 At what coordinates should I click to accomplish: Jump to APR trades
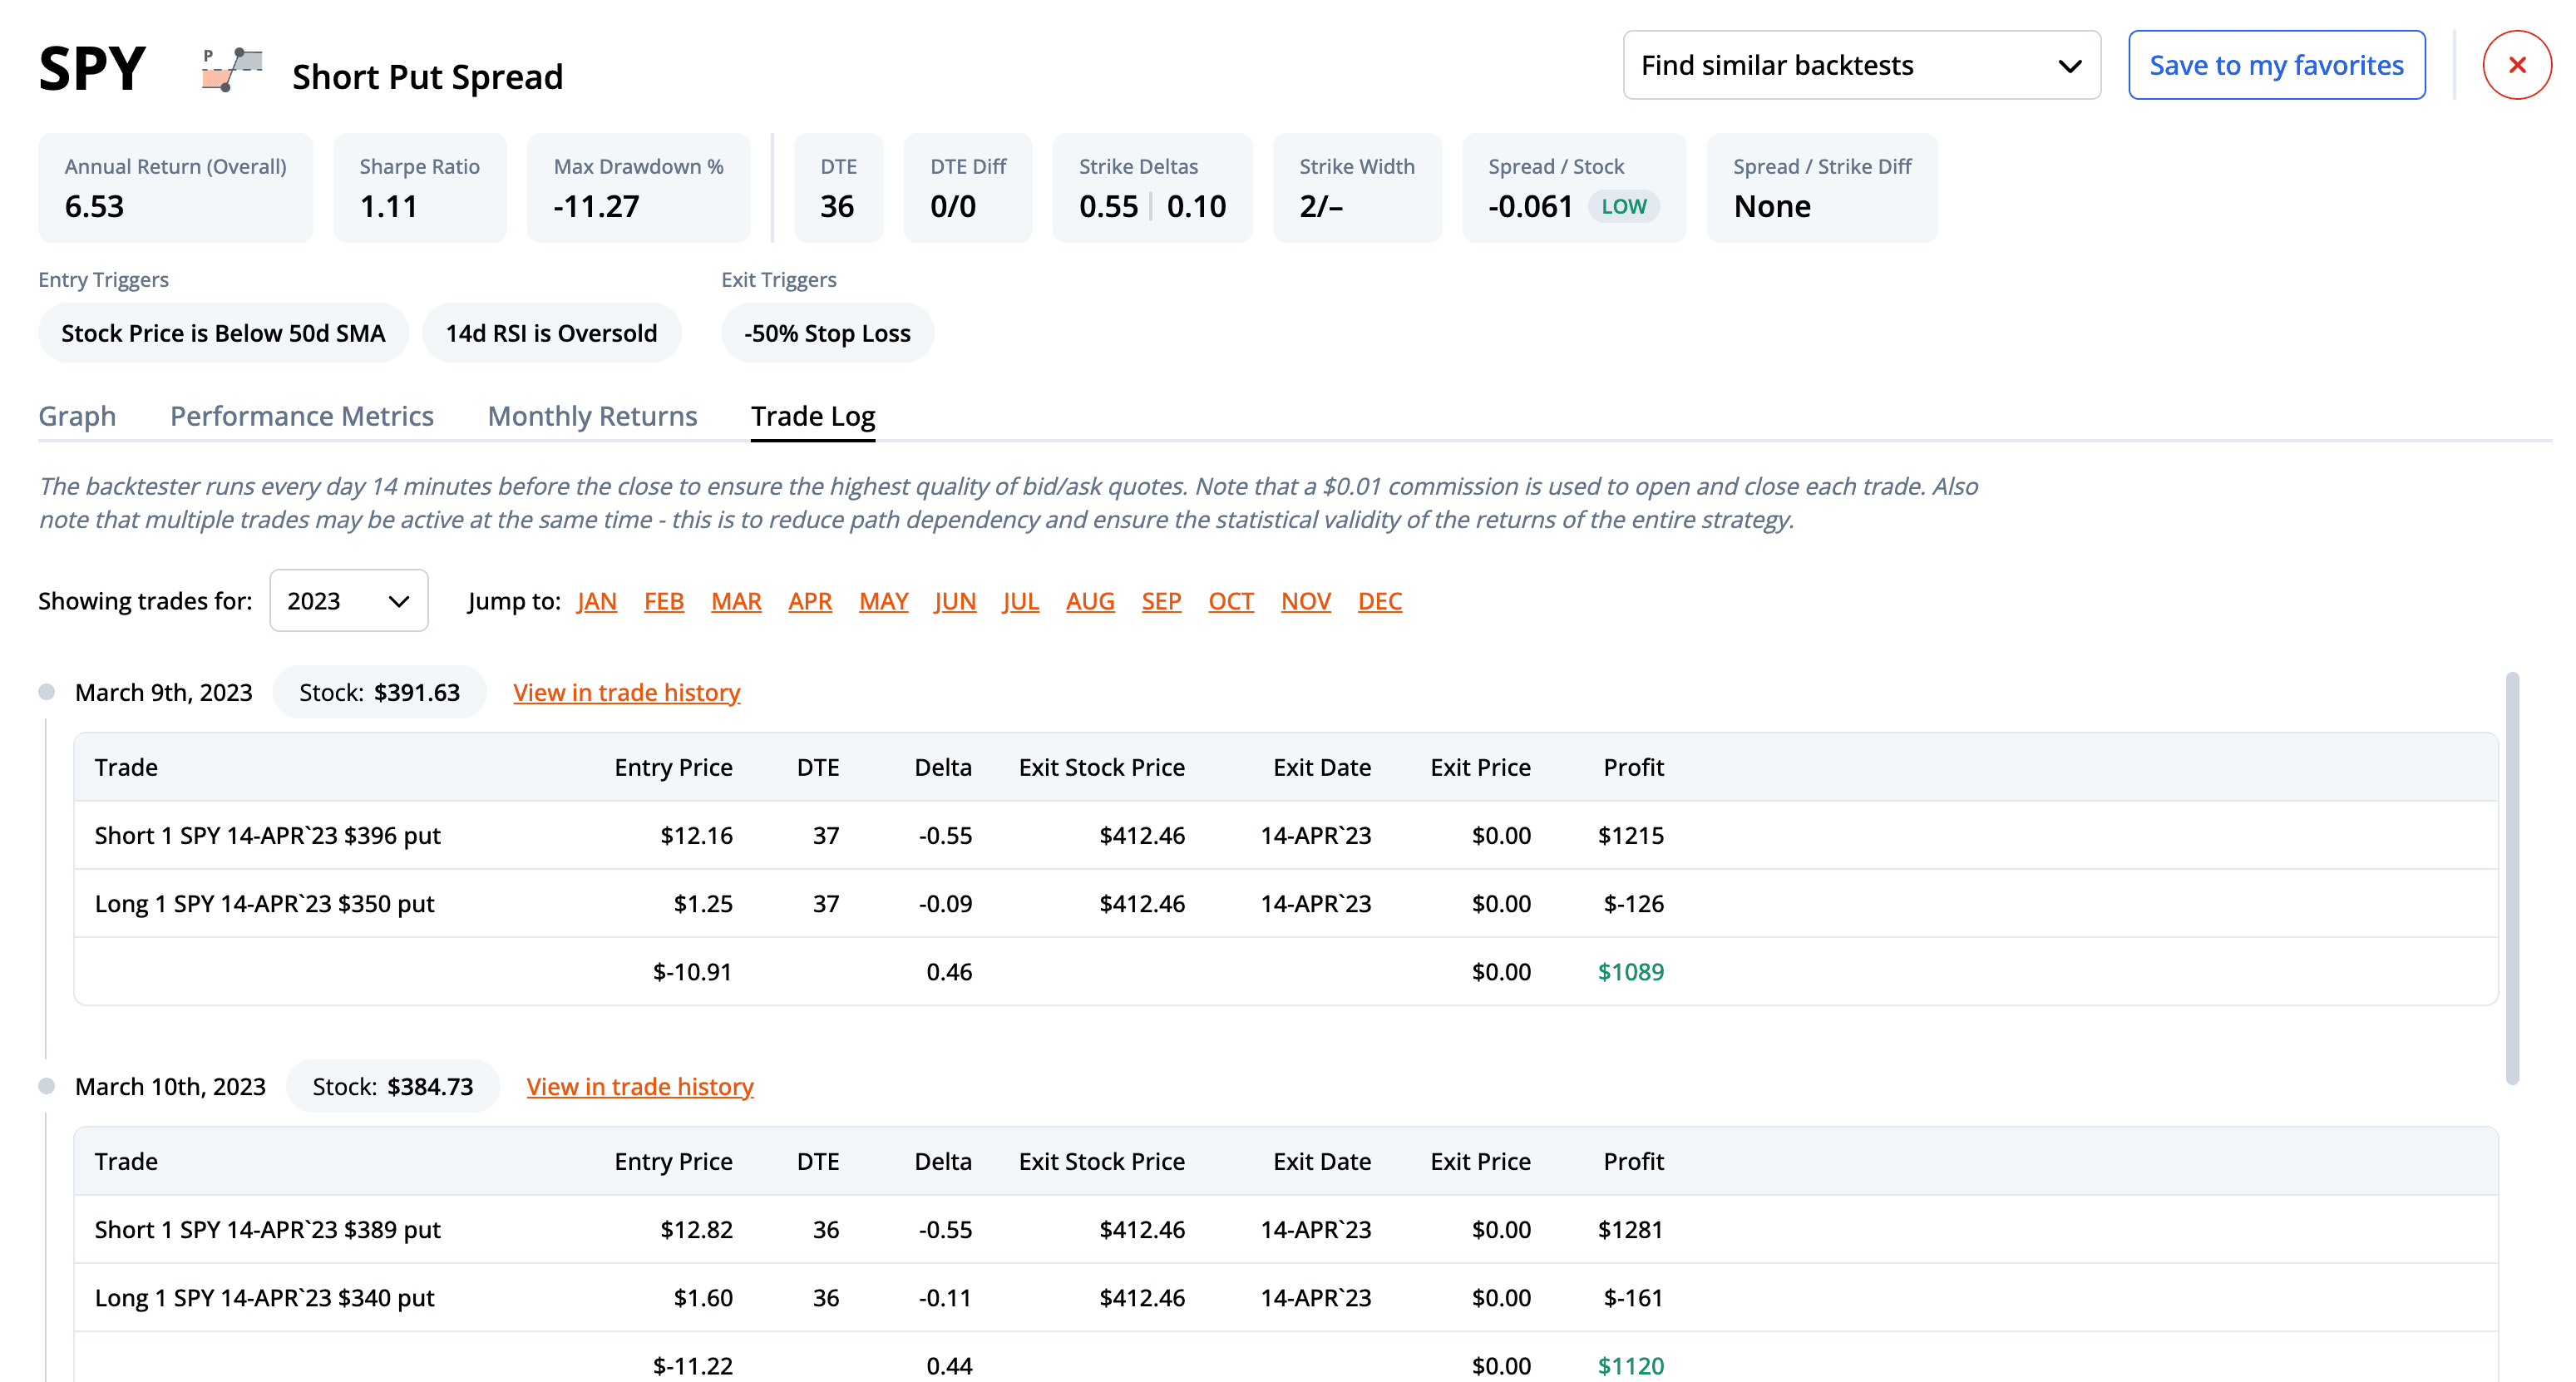pyautogui.click(x=810, y=601)
